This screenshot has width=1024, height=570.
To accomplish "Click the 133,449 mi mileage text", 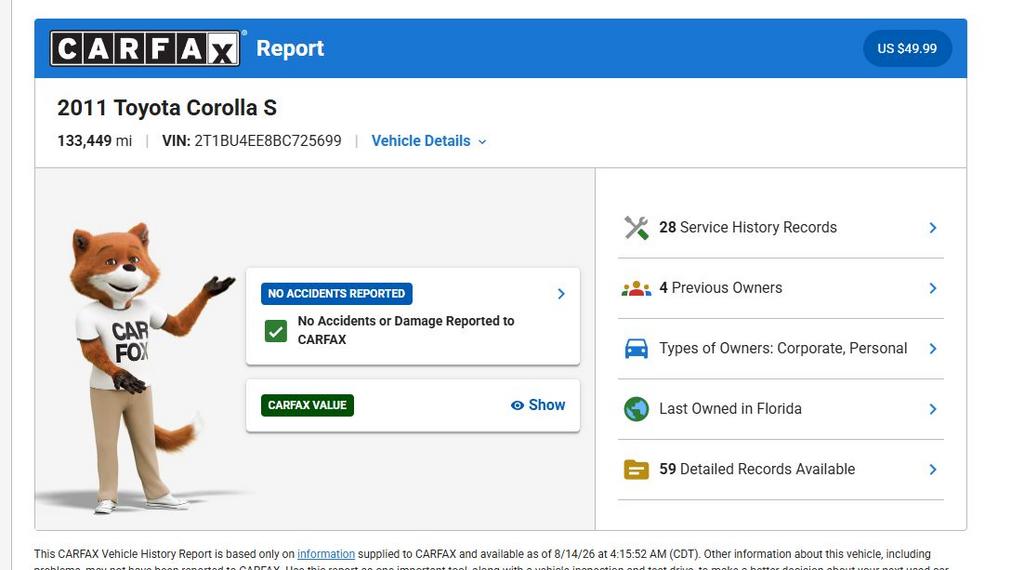I will click(95, 141).
